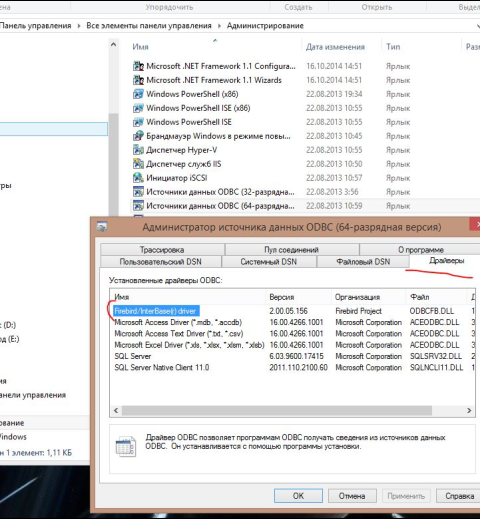Sort the file list by Дата изменения column
Screen dimensions: 480x519
click(x=335, y=47)
